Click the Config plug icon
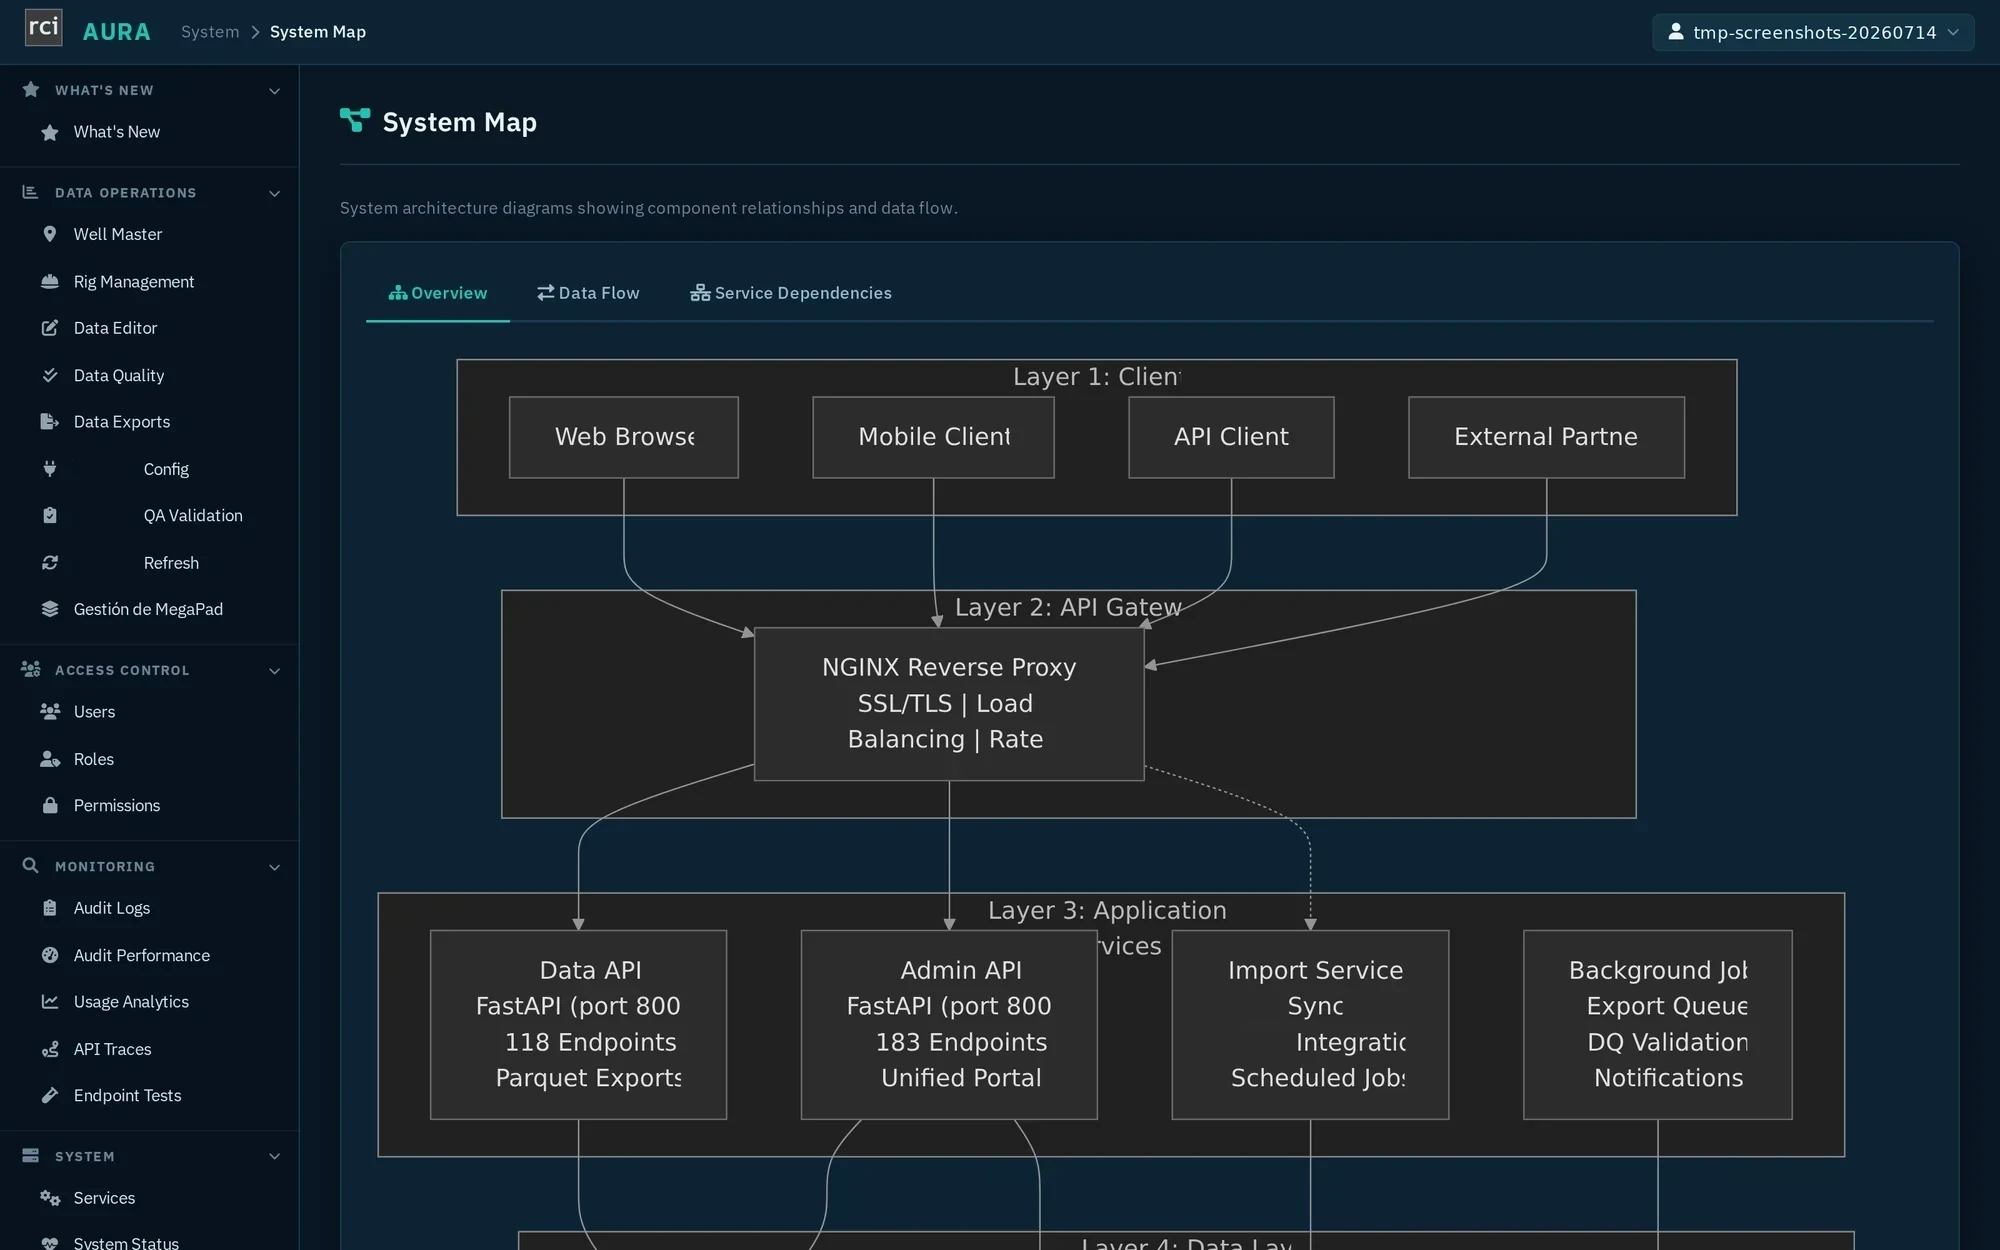 [50, 469]
